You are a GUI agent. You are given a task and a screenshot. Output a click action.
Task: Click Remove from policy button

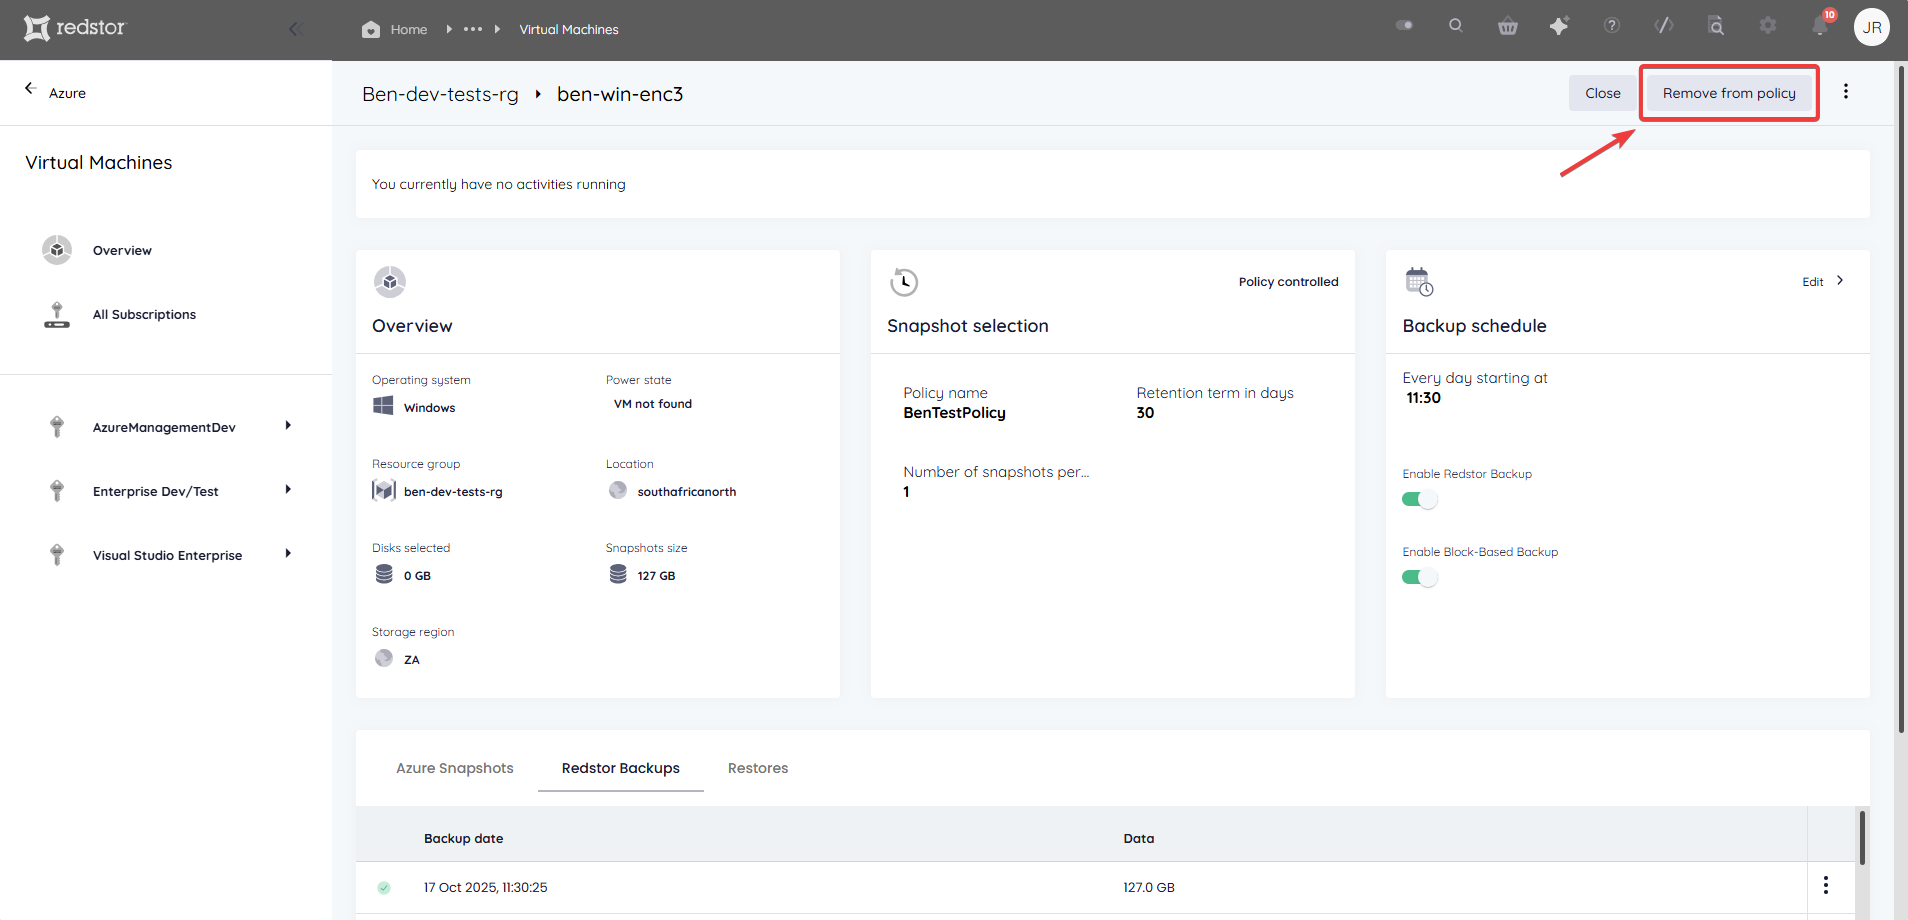[1729, 93]
